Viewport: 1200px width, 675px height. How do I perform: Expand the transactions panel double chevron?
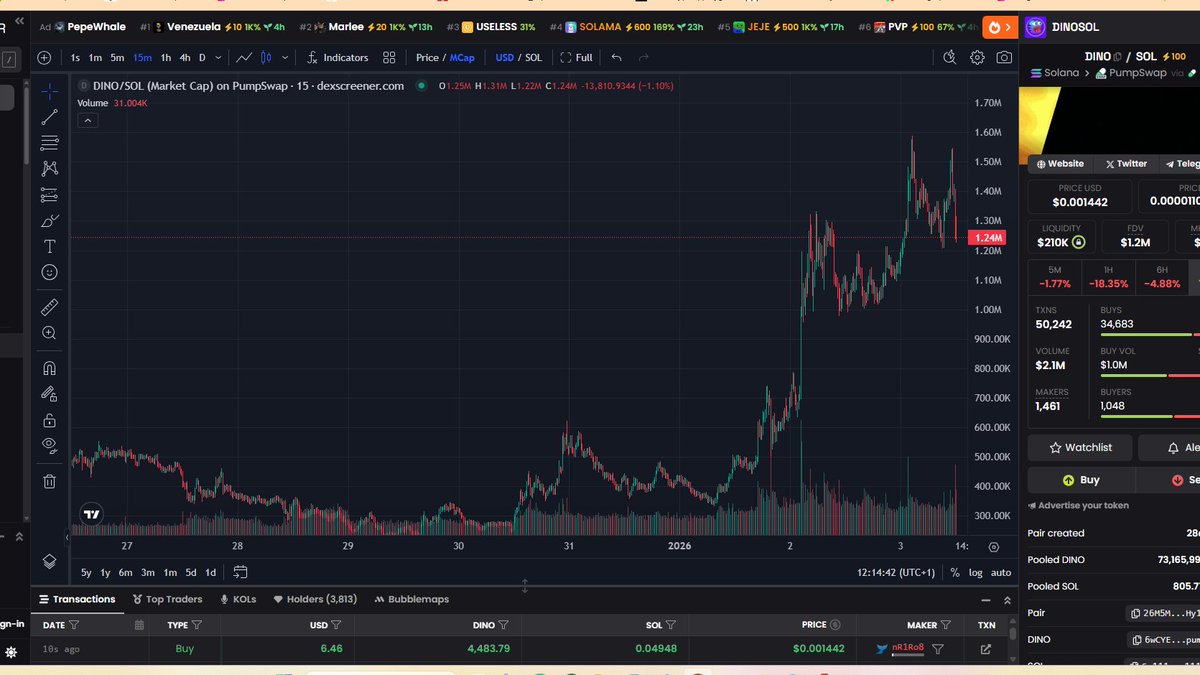point(1007,600)
